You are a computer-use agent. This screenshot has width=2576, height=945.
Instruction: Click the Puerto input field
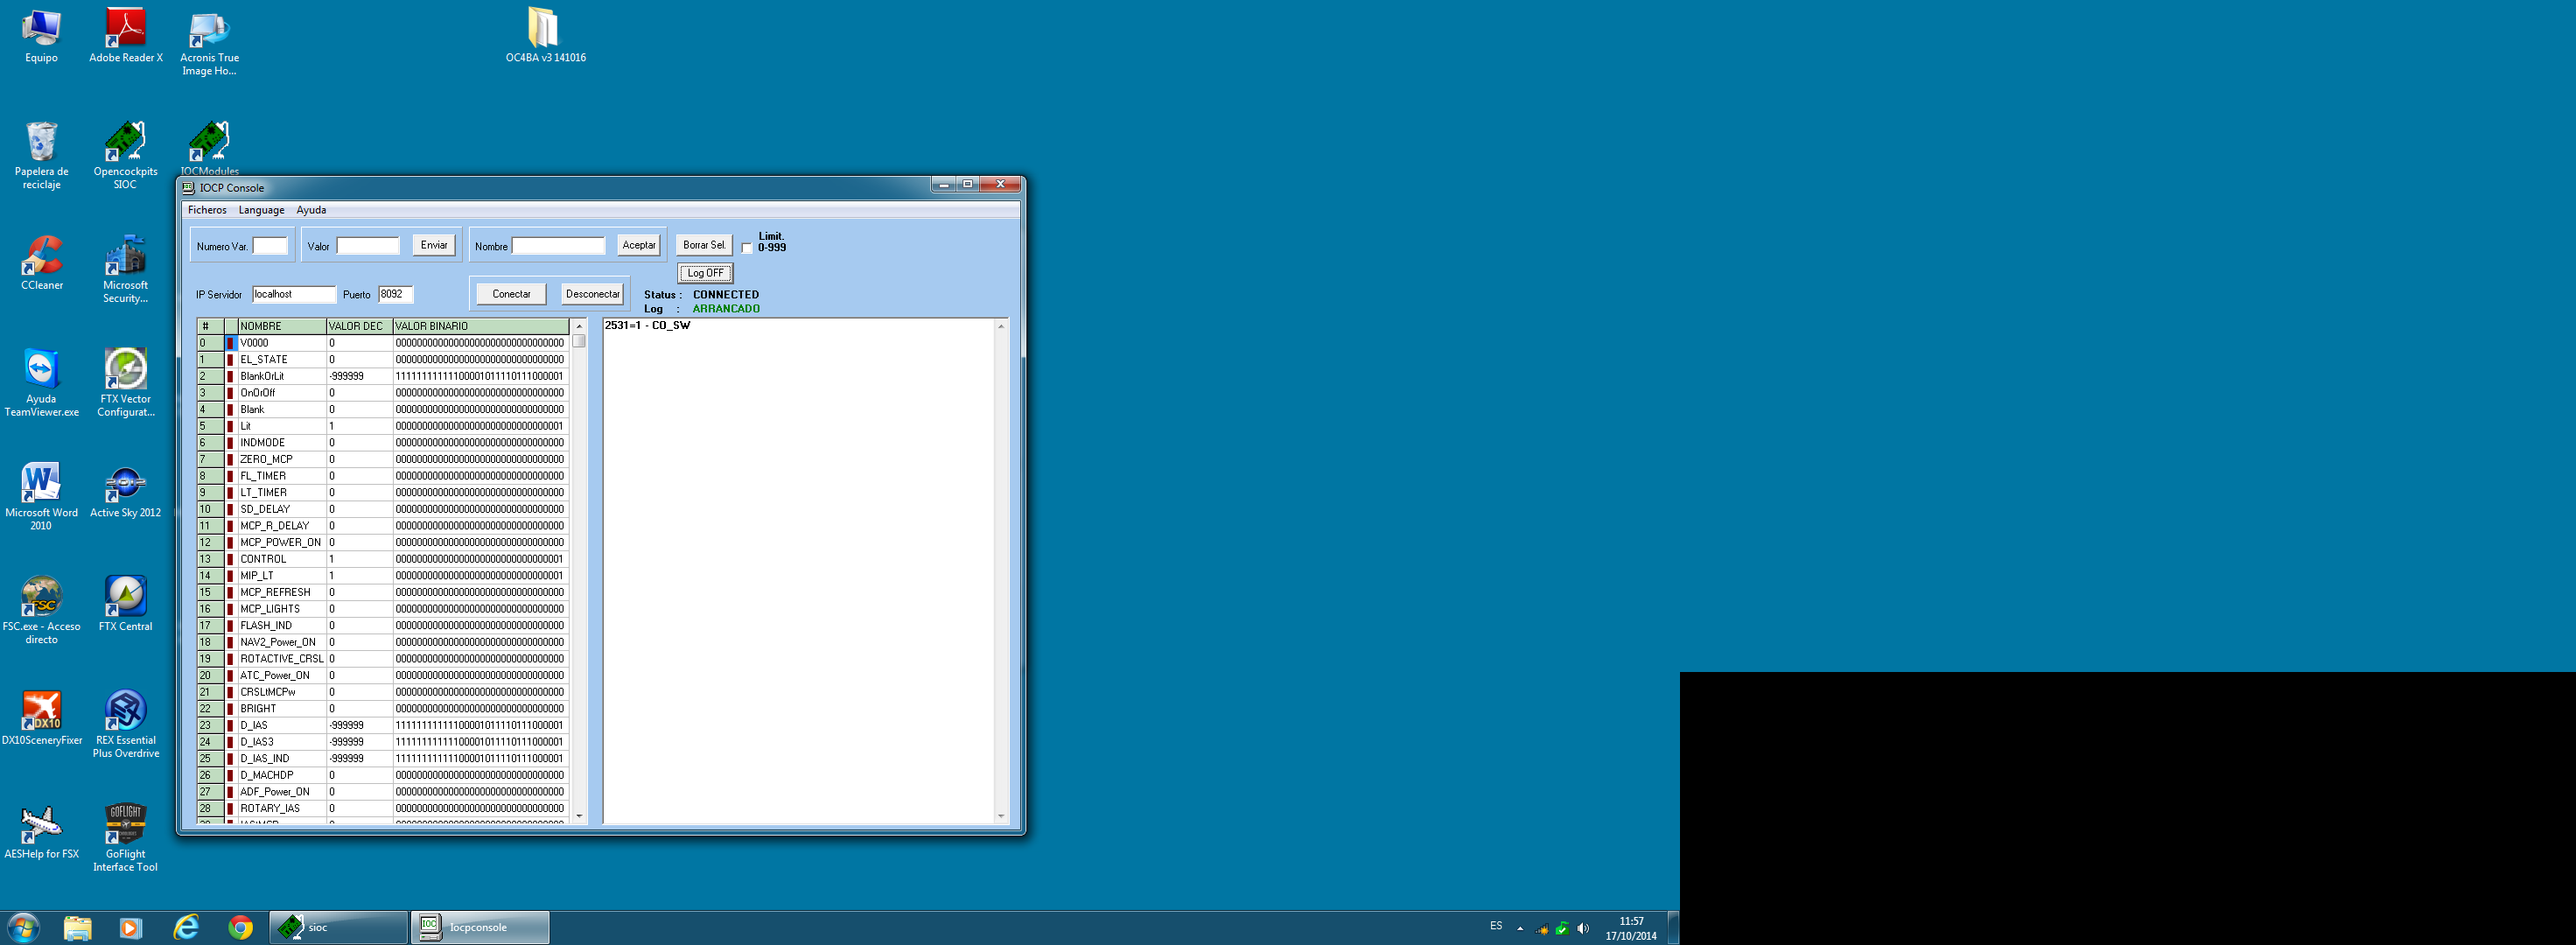tap(395, 294)
